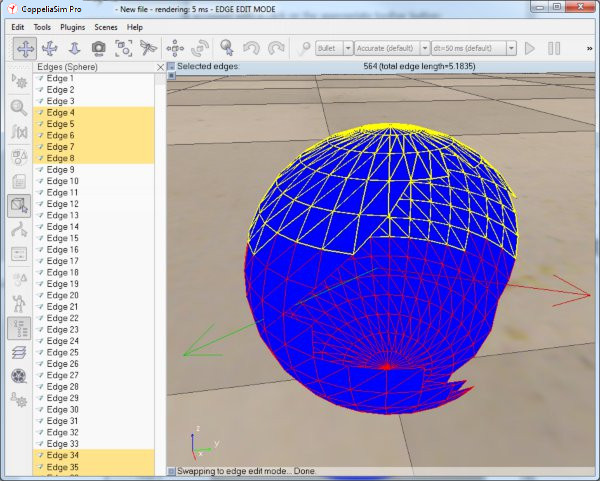The height and width of the screenshot is (481, 600).
Task: Open the Scenes menu
Action: tap(106, 27)
